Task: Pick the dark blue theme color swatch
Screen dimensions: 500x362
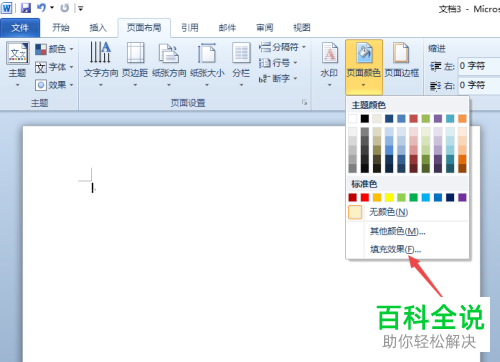Action: [x=389, y=119]
